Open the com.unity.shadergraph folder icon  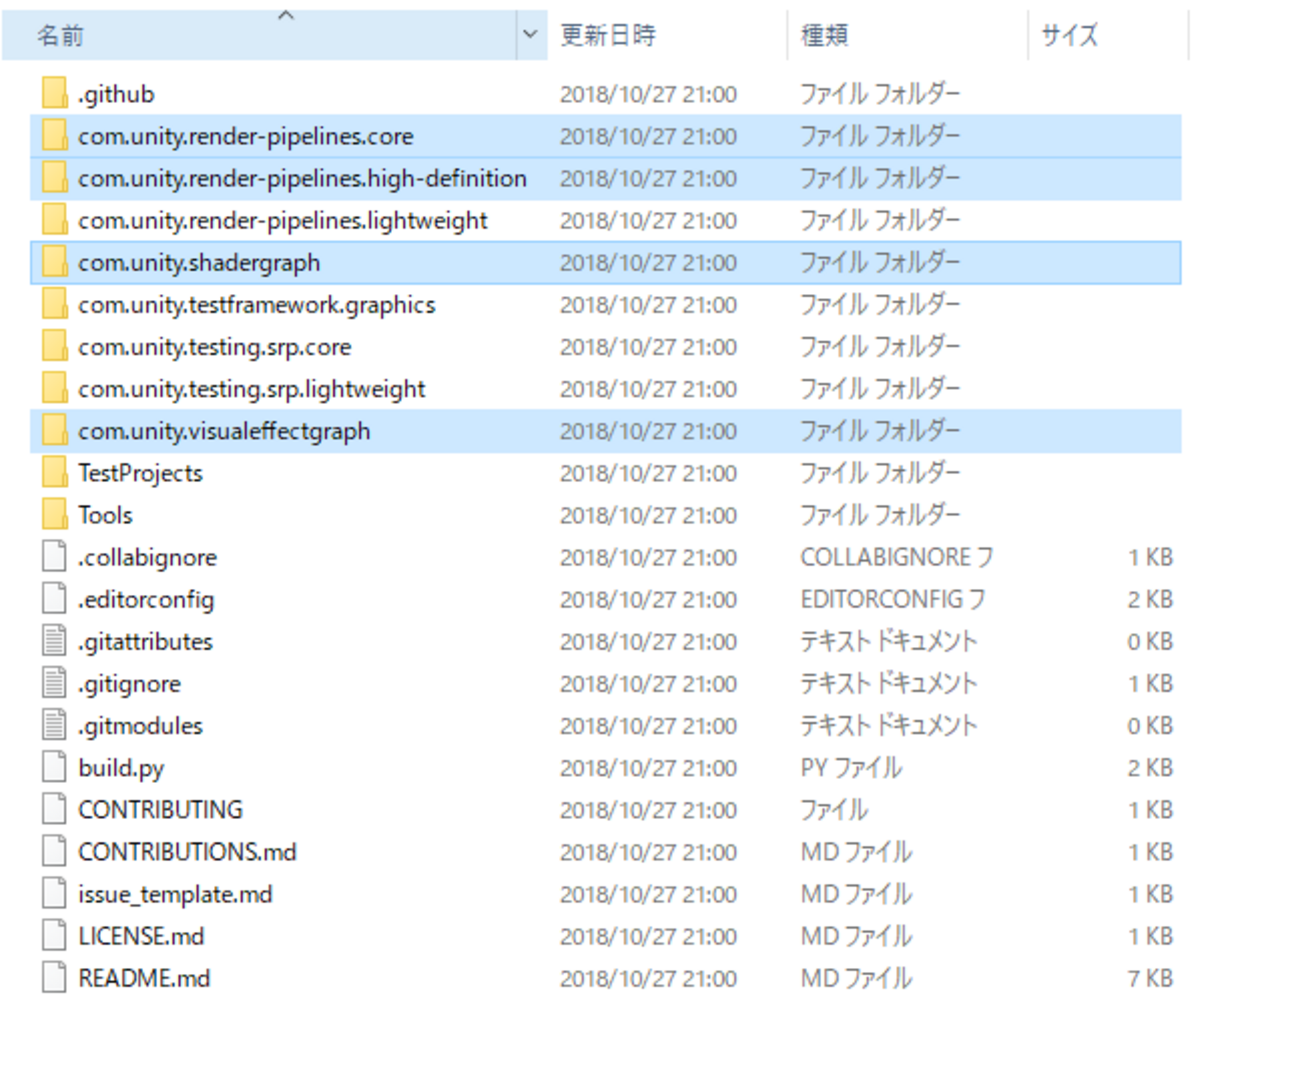pyautogui.click(x=53, y=262)
